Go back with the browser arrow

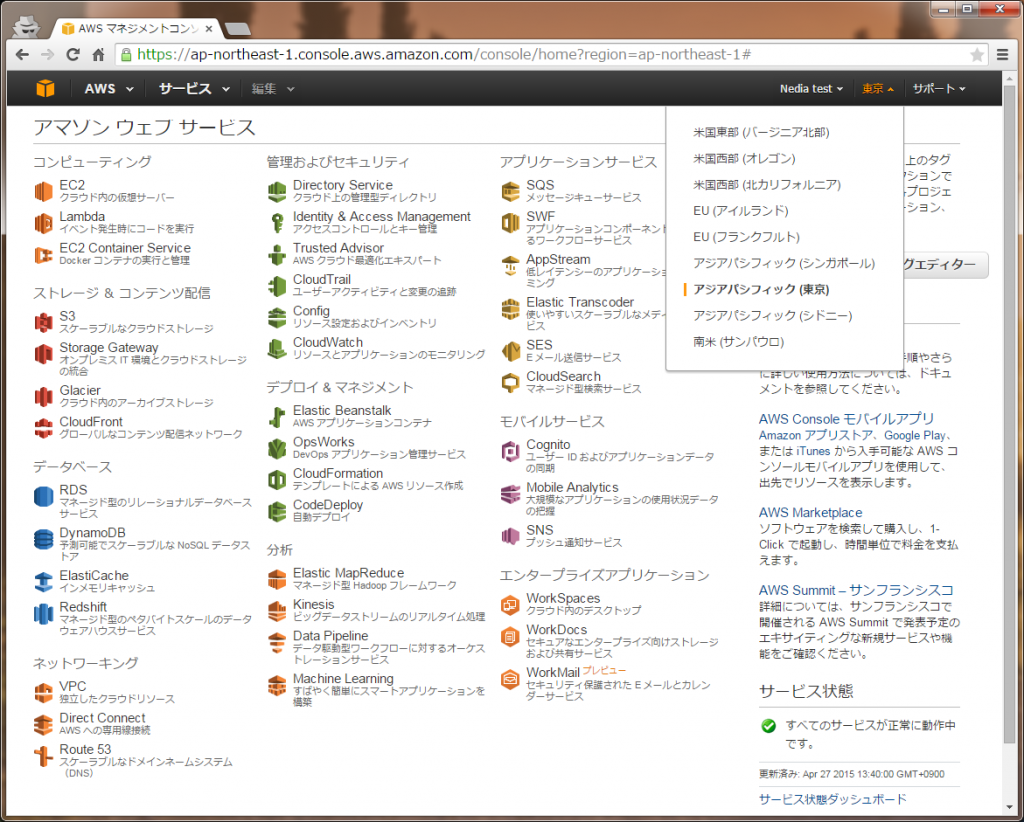point(22,55)
